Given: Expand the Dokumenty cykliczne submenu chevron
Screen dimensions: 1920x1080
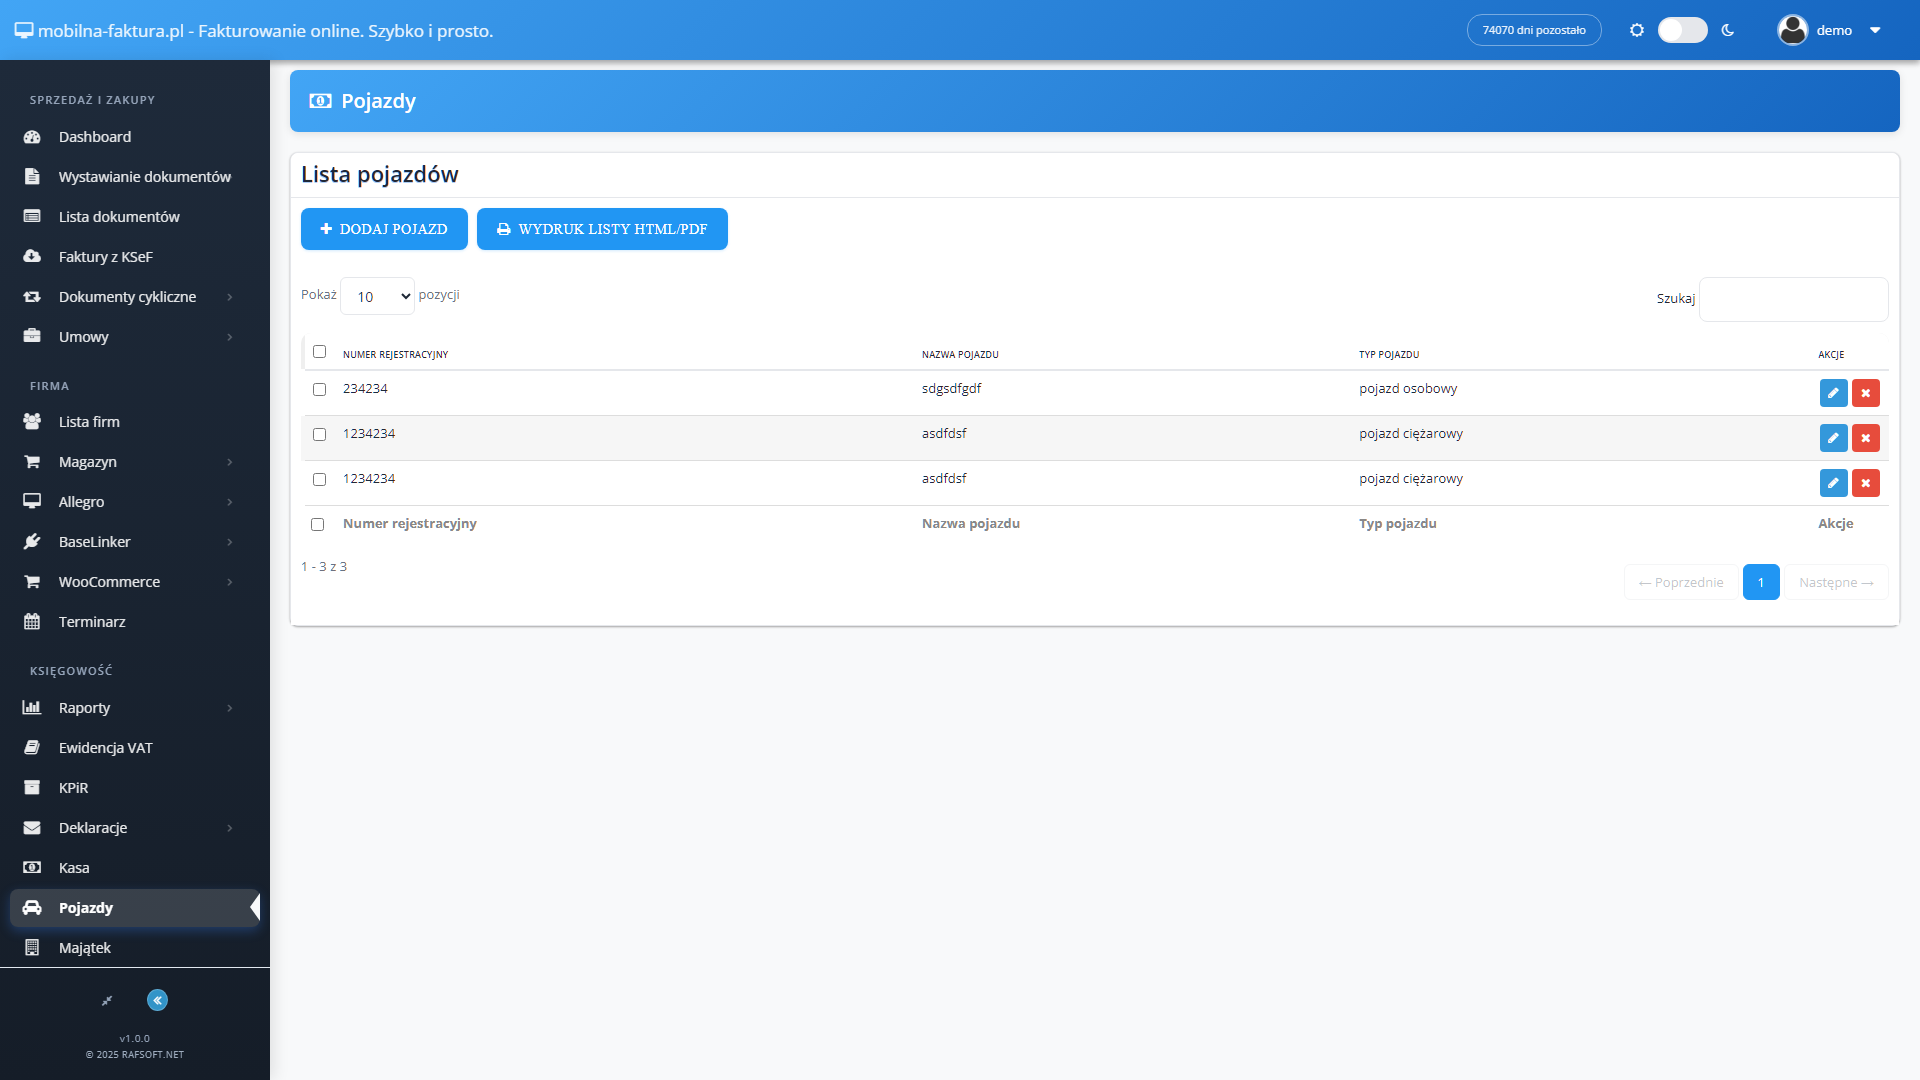Looking at the screenshot, I should pos(230,297).
